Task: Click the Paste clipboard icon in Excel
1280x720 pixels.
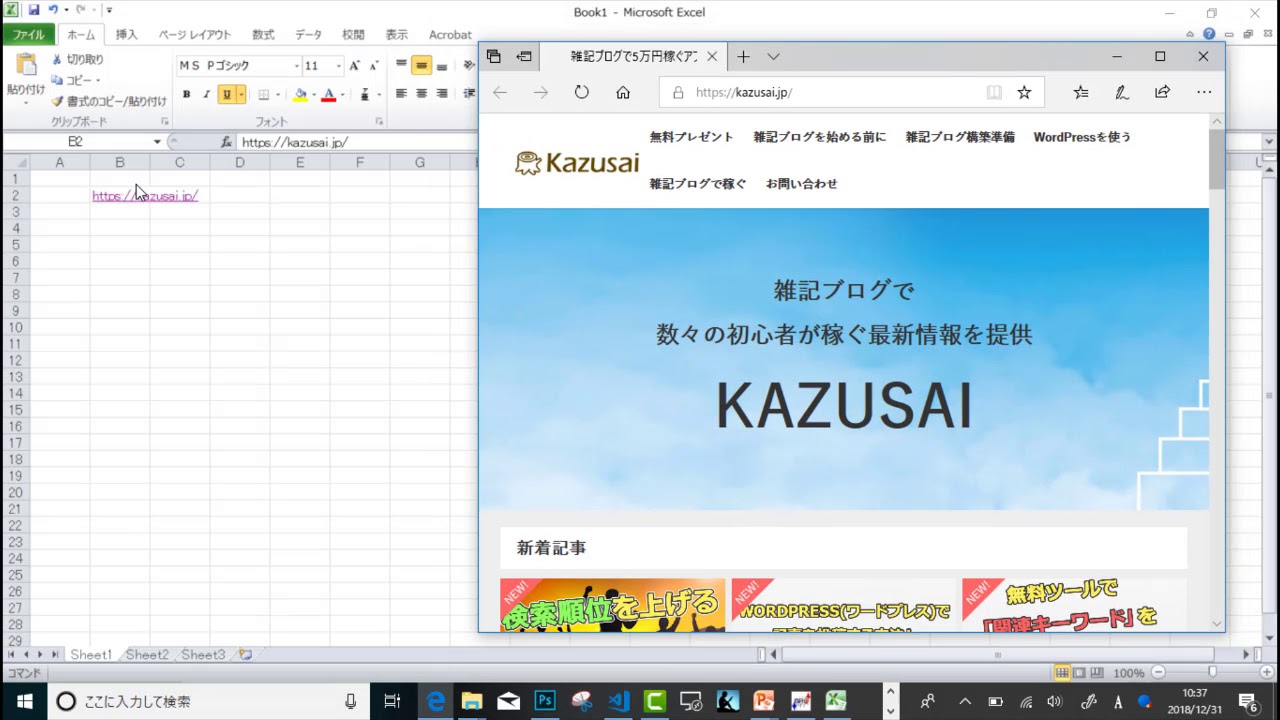Action: pyautogui.click(x=26, y=66)
